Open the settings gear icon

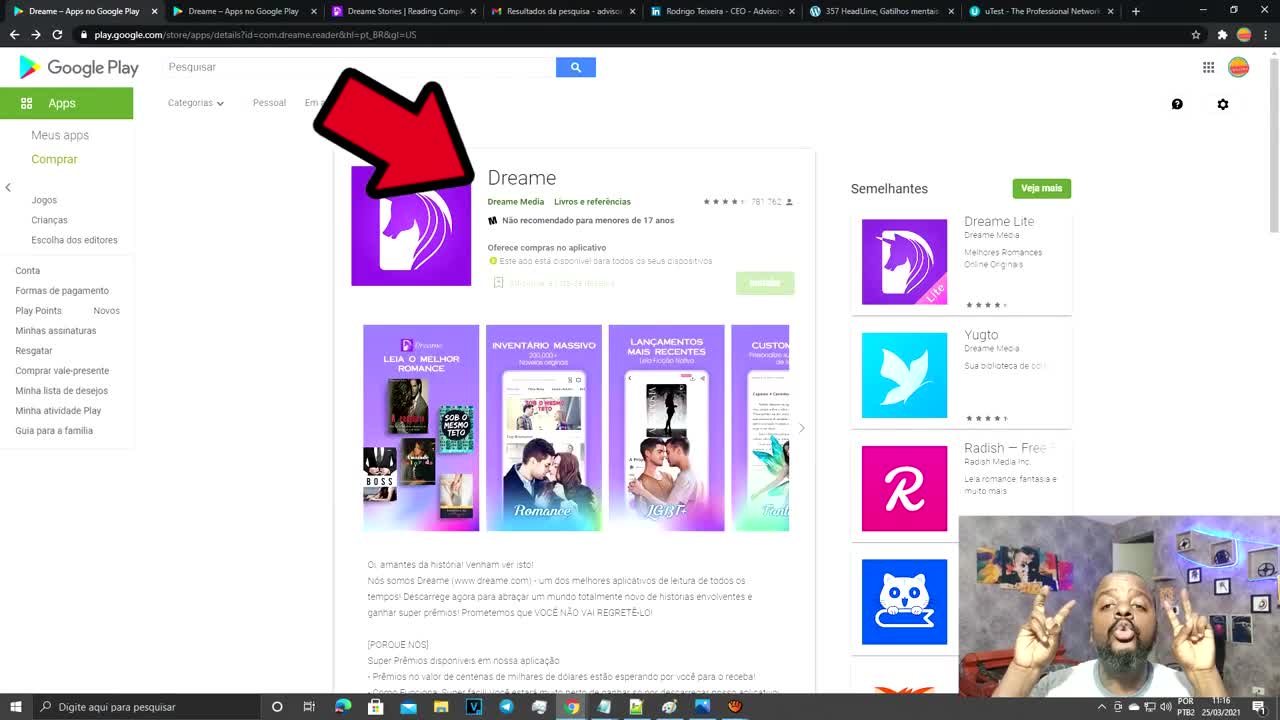[1222, 104]
